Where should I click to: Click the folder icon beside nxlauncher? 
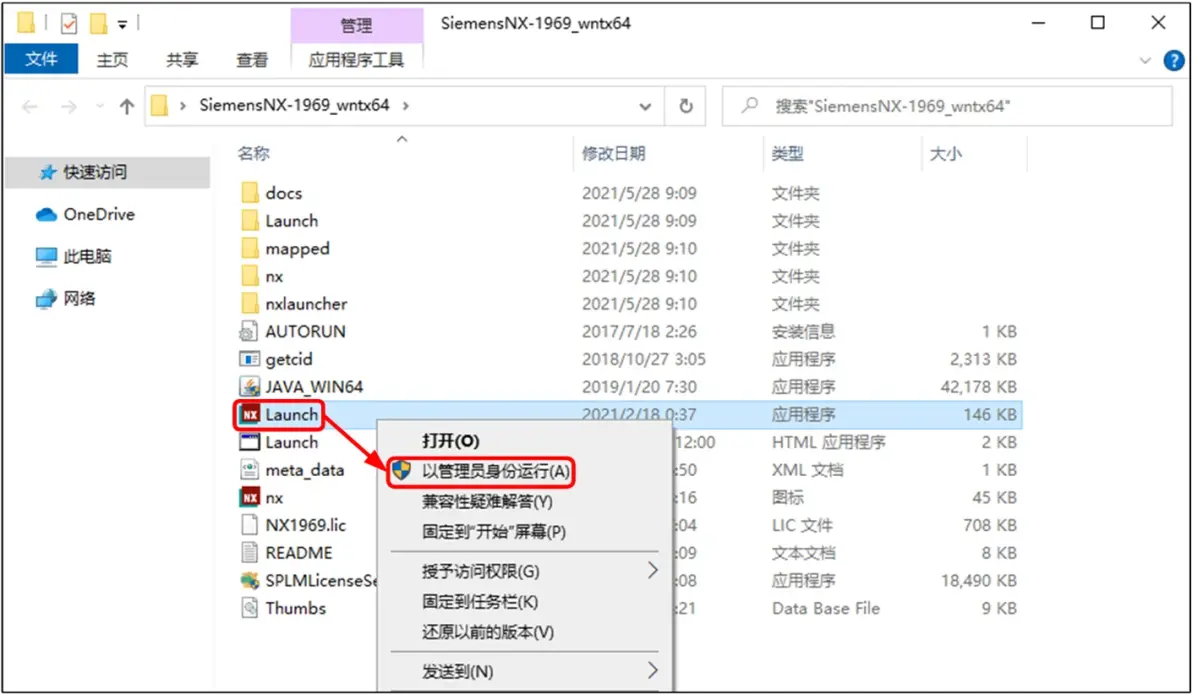[249, 303]
